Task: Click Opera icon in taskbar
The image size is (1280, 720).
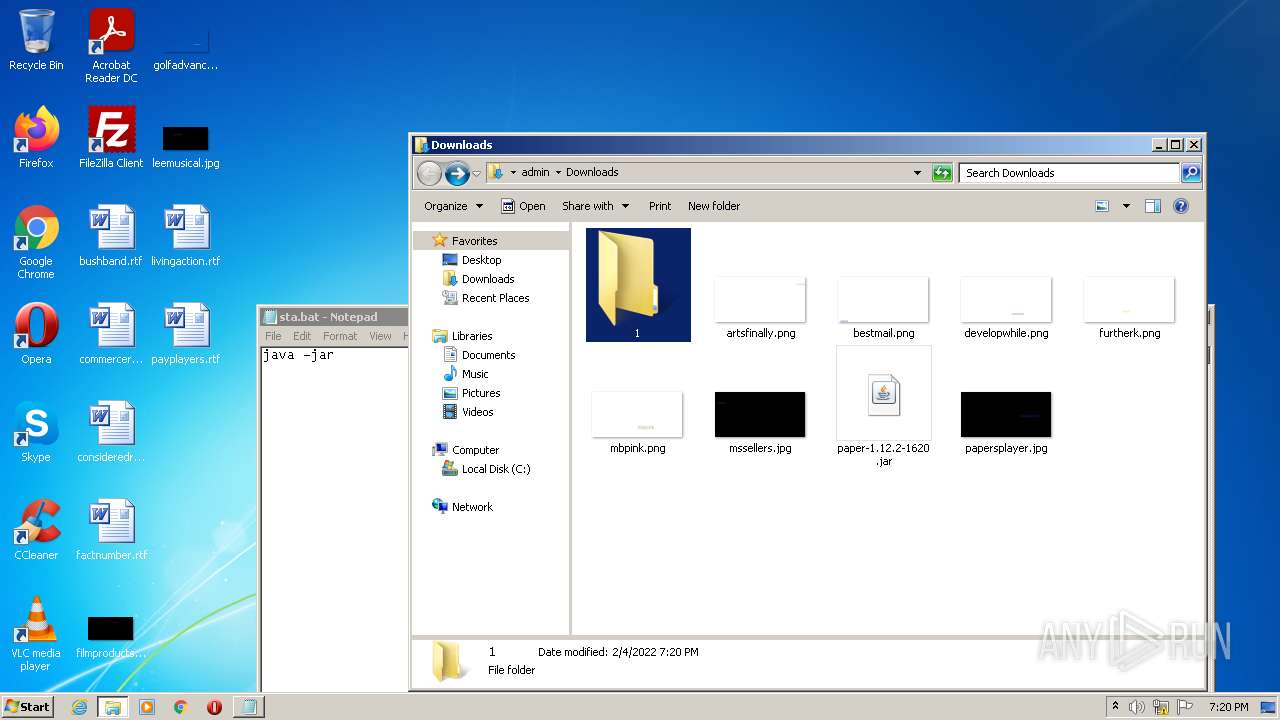Action: 214,707
